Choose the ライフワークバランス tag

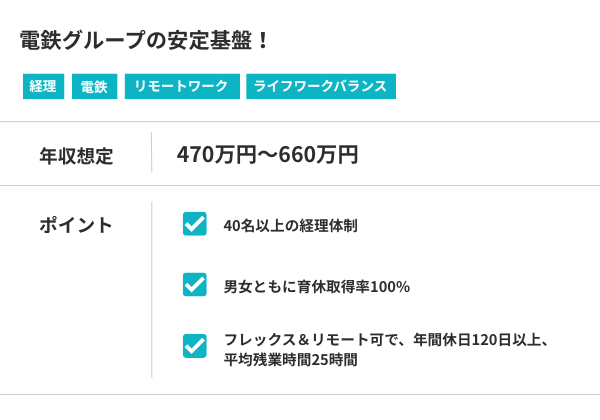[x=321, y=87]
